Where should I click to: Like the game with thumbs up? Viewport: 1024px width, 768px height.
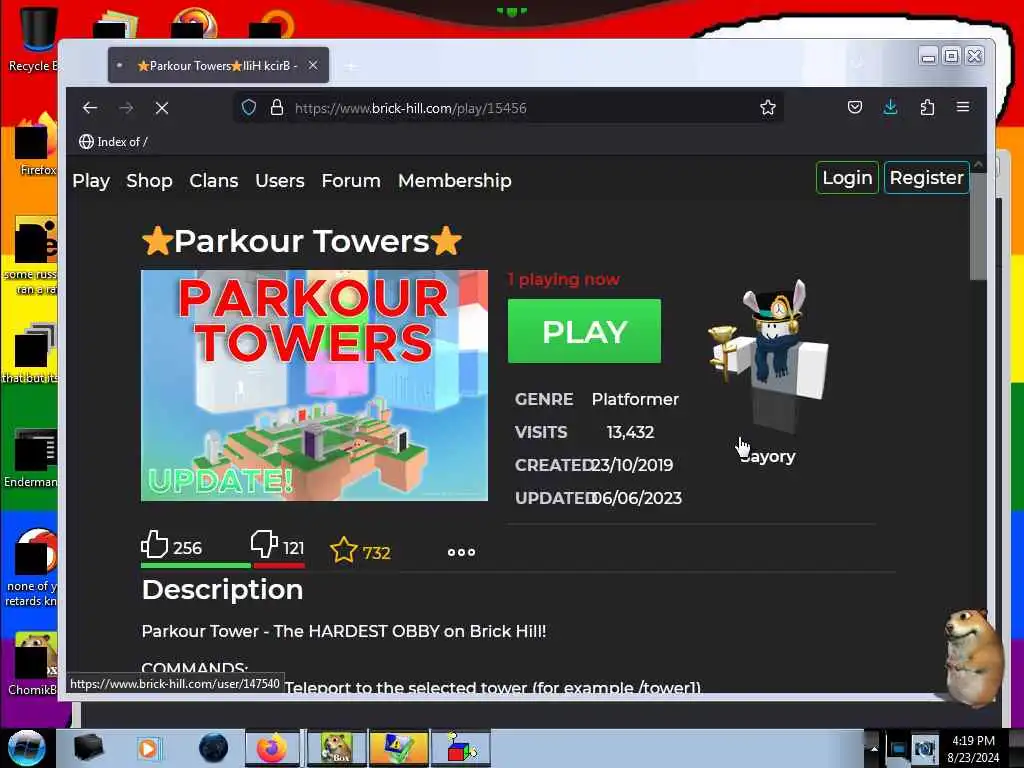click(155, 545)
